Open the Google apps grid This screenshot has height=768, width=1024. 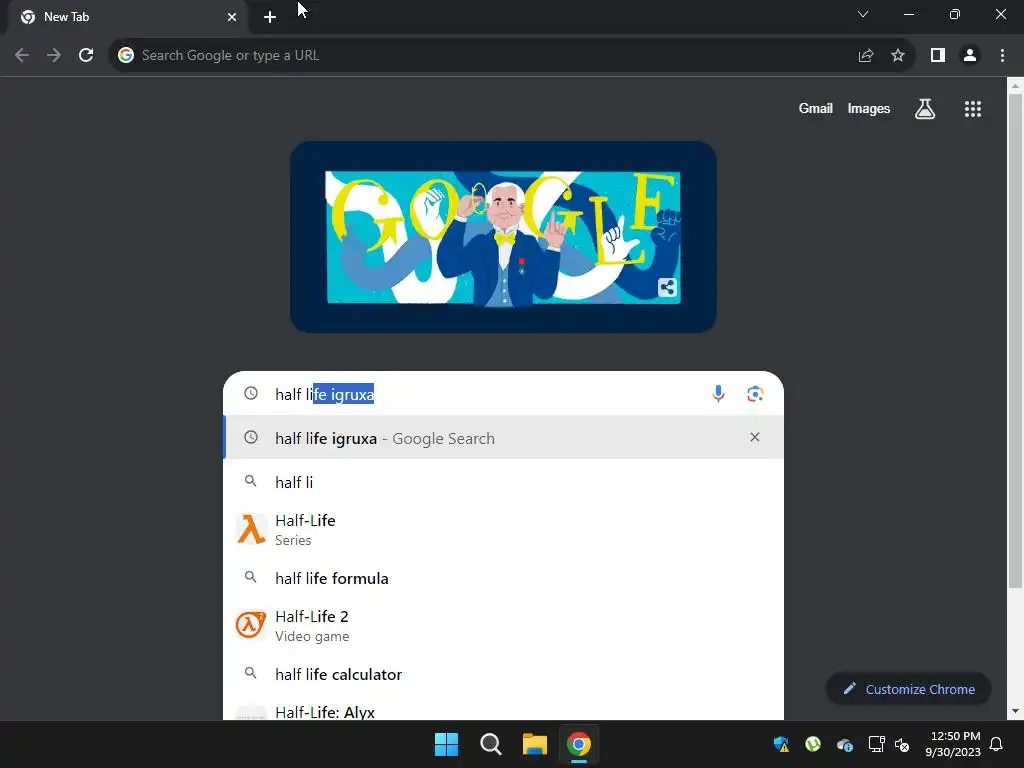[x=973, y=108]
